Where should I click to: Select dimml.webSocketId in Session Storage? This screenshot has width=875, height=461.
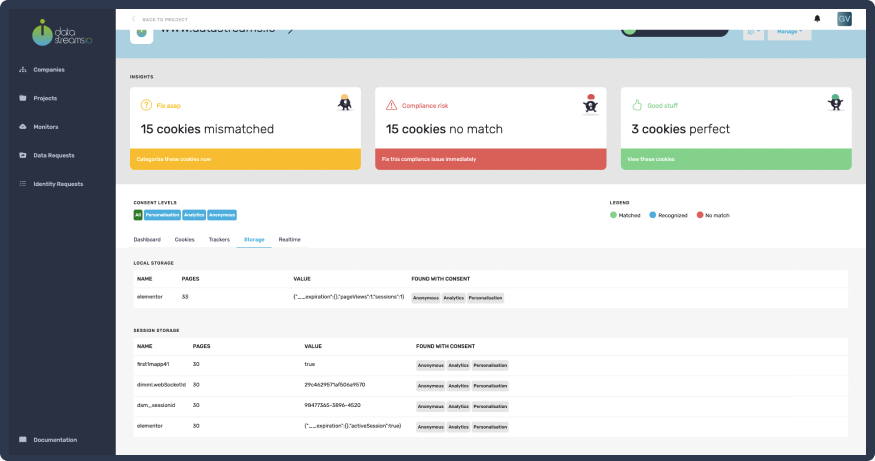point(161,385)
